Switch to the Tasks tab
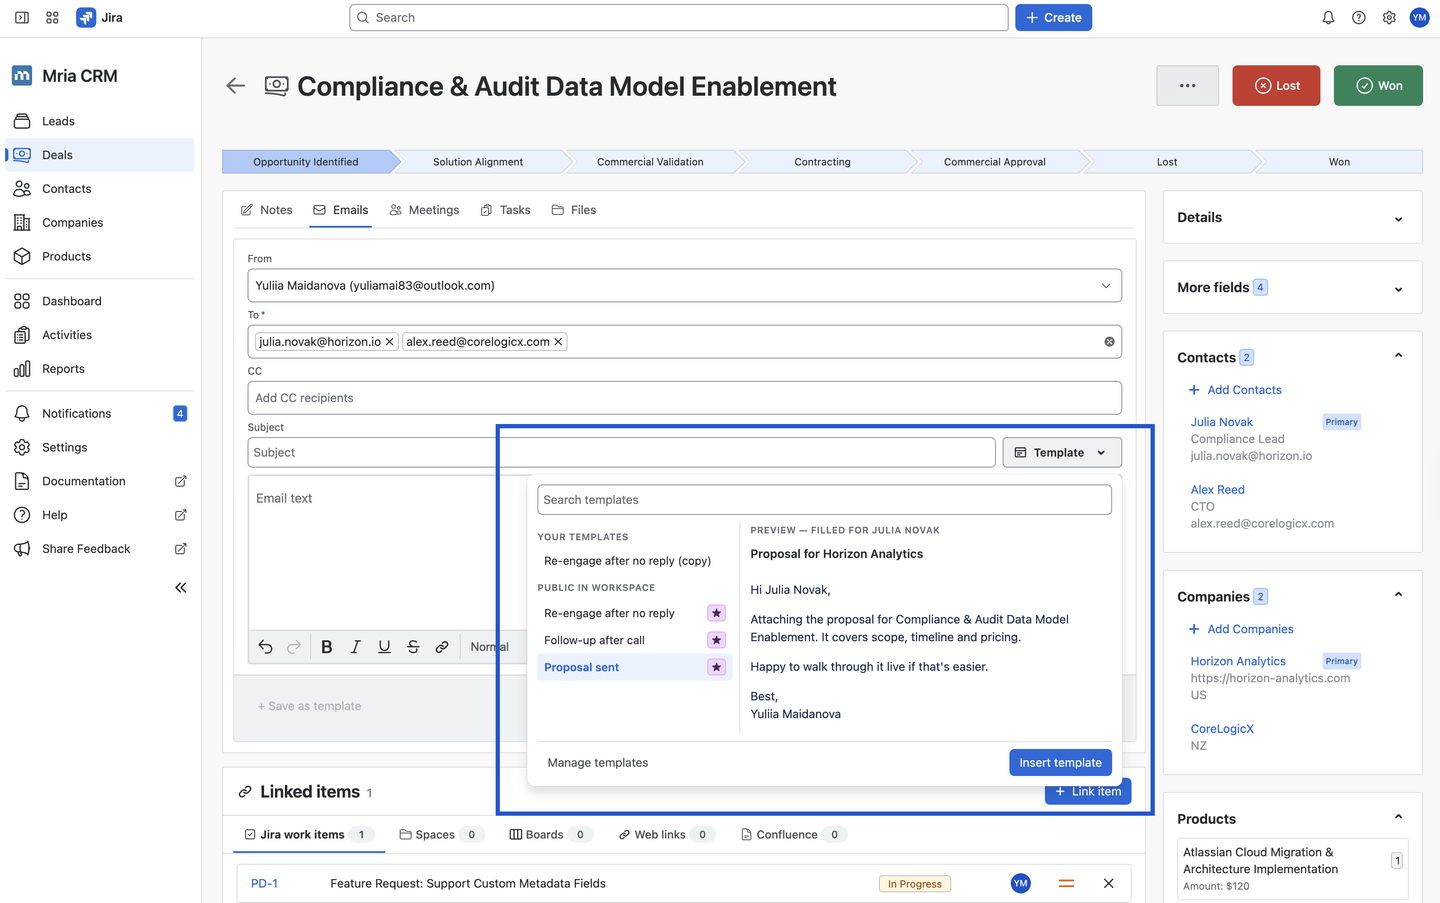1440x903 pixels. click(505, 210)
